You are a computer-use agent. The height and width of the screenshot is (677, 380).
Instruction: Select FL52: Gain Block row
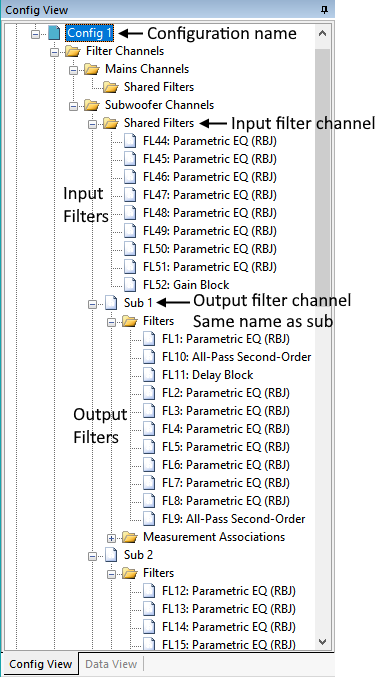[x=186, y=285]
